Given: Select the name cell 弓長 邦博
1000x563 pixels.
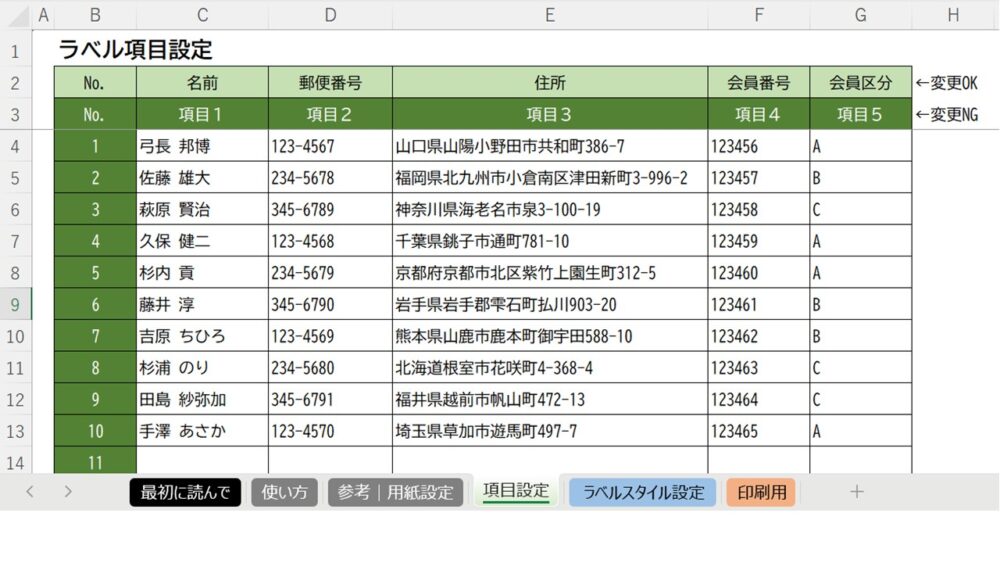Looking at the screenshot, I should 202,146.
